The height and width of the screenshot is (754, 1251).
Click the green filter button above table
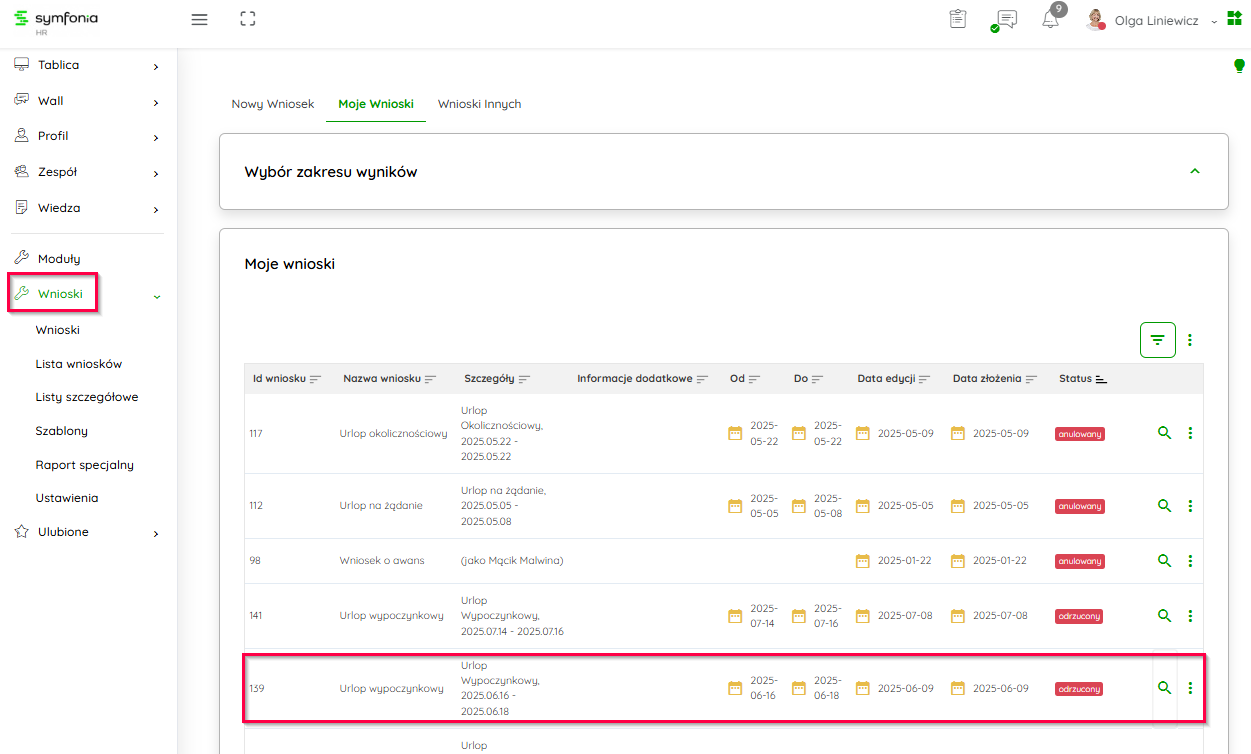pos(1157,340)
